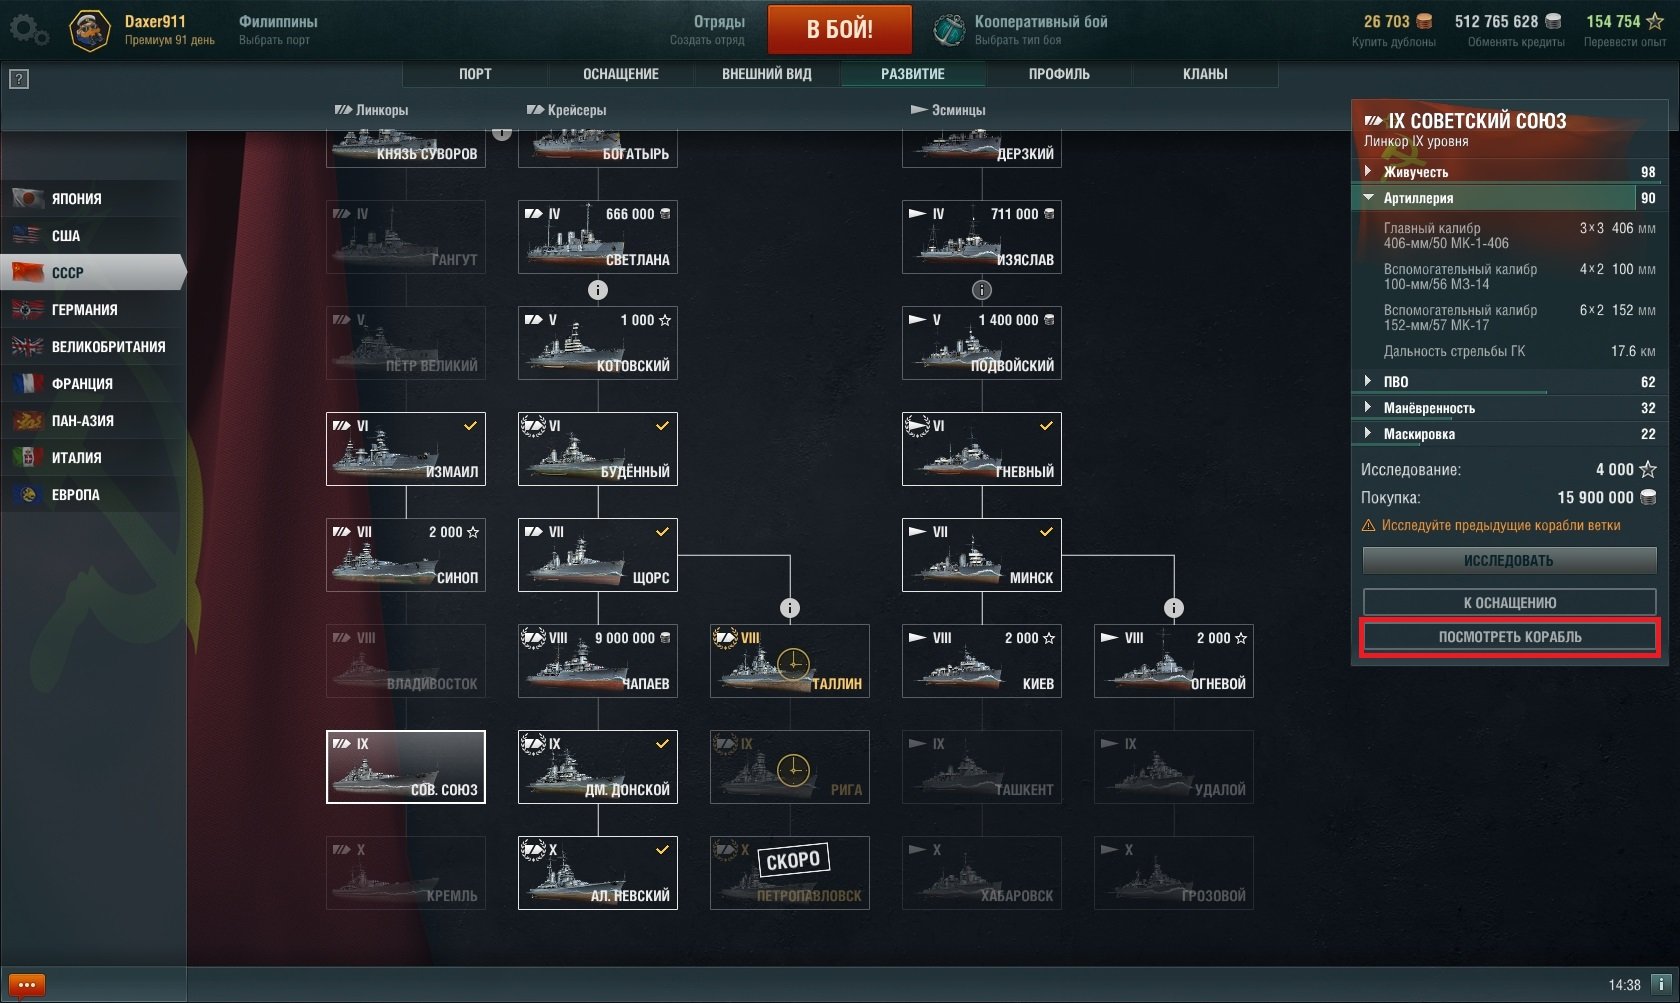
Task: Click the В БОЙ! button
Action: tap(840, 29)
